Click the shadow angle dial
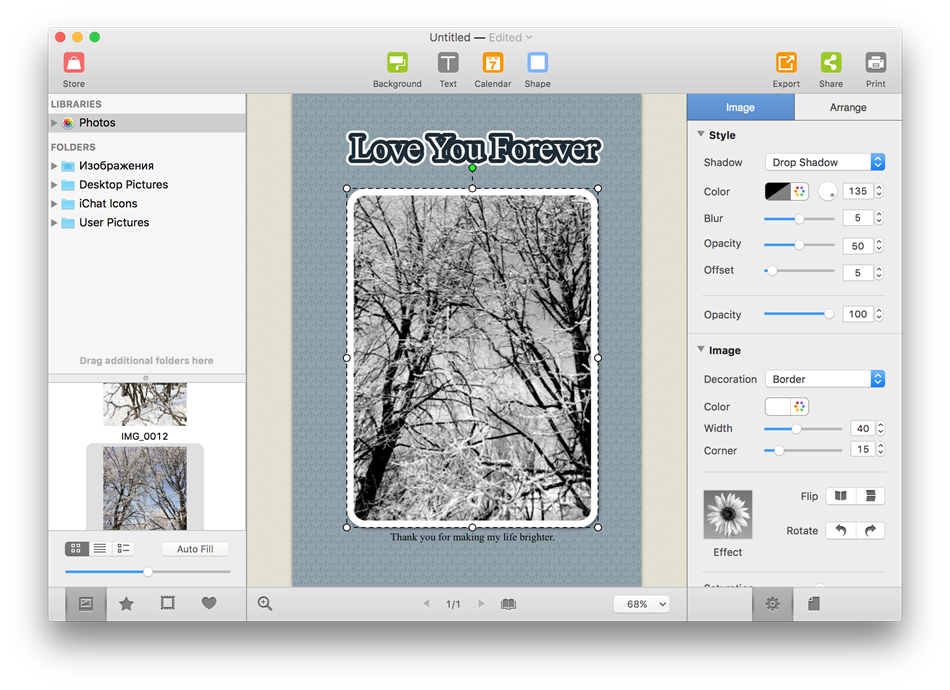 [828, 191]
